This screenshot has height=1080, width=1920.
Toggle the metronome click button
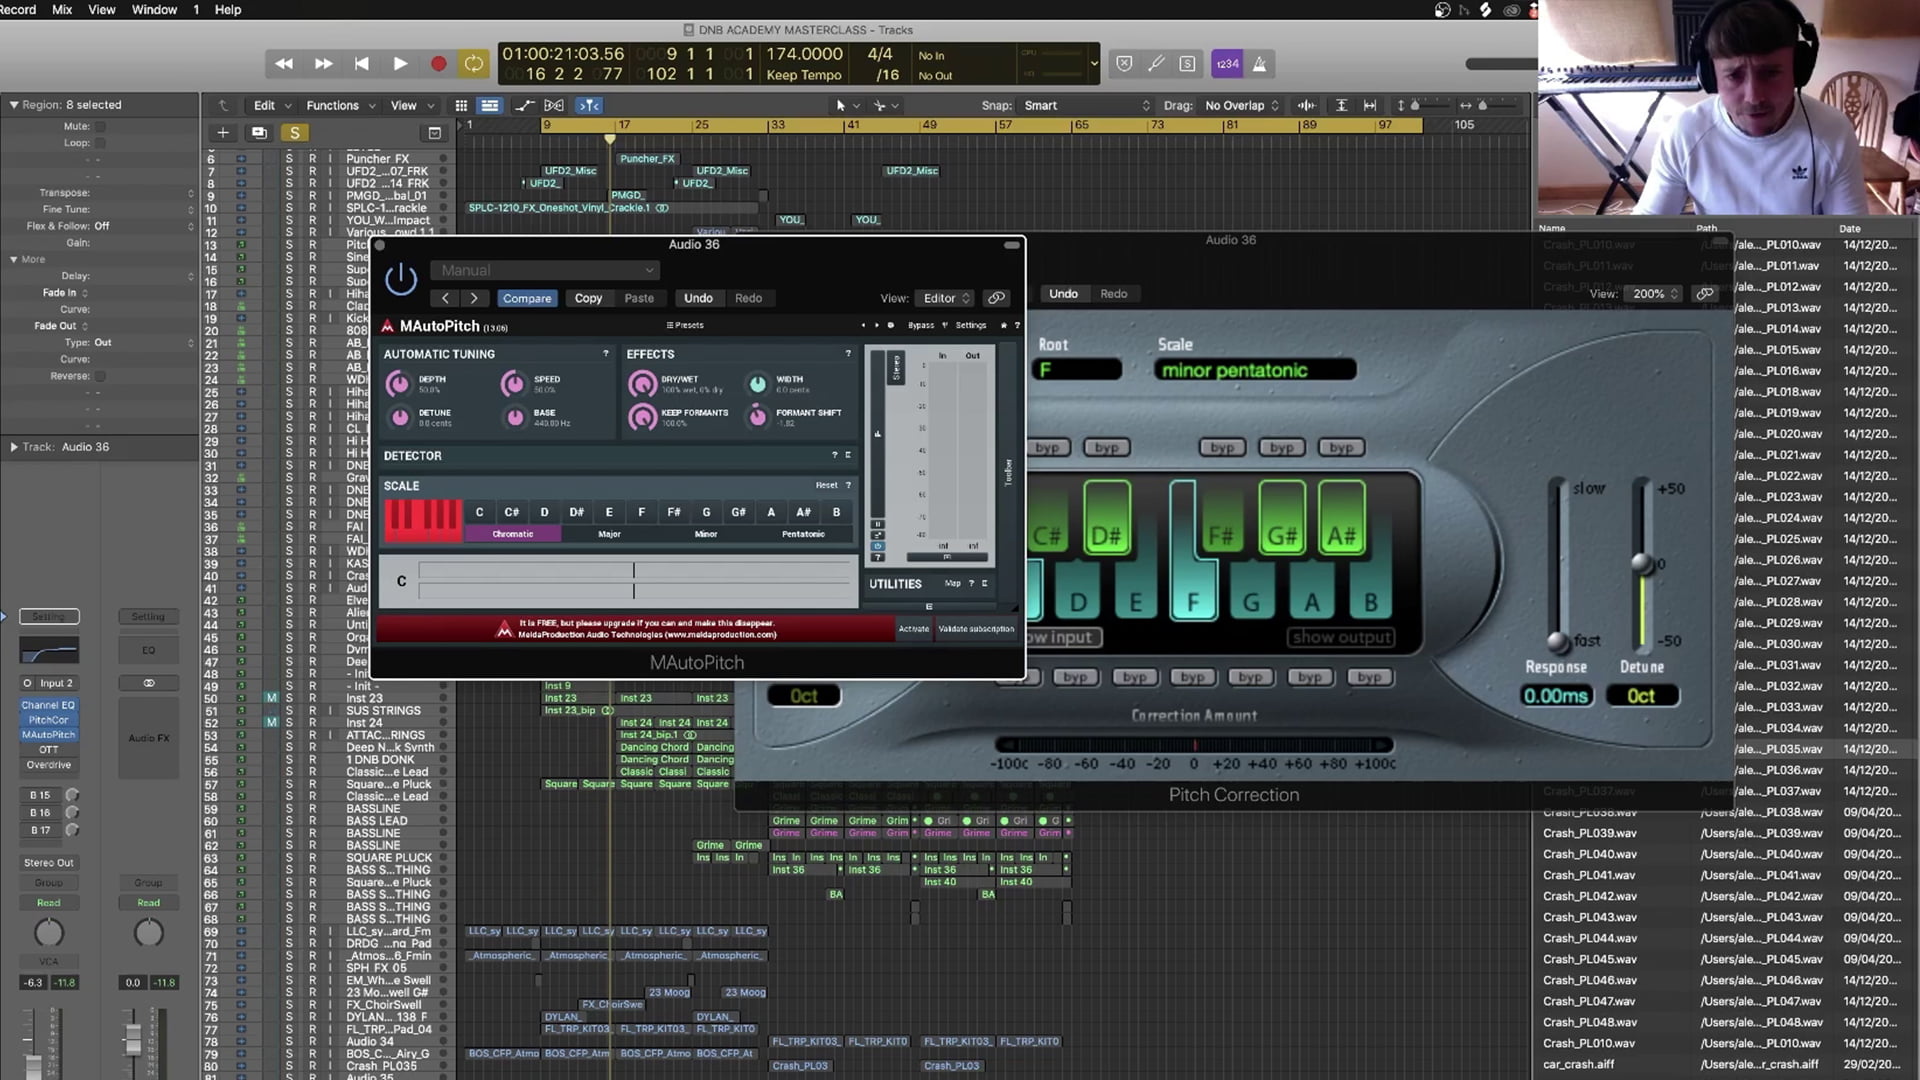pyautogui.click(x=1260, y=64)
